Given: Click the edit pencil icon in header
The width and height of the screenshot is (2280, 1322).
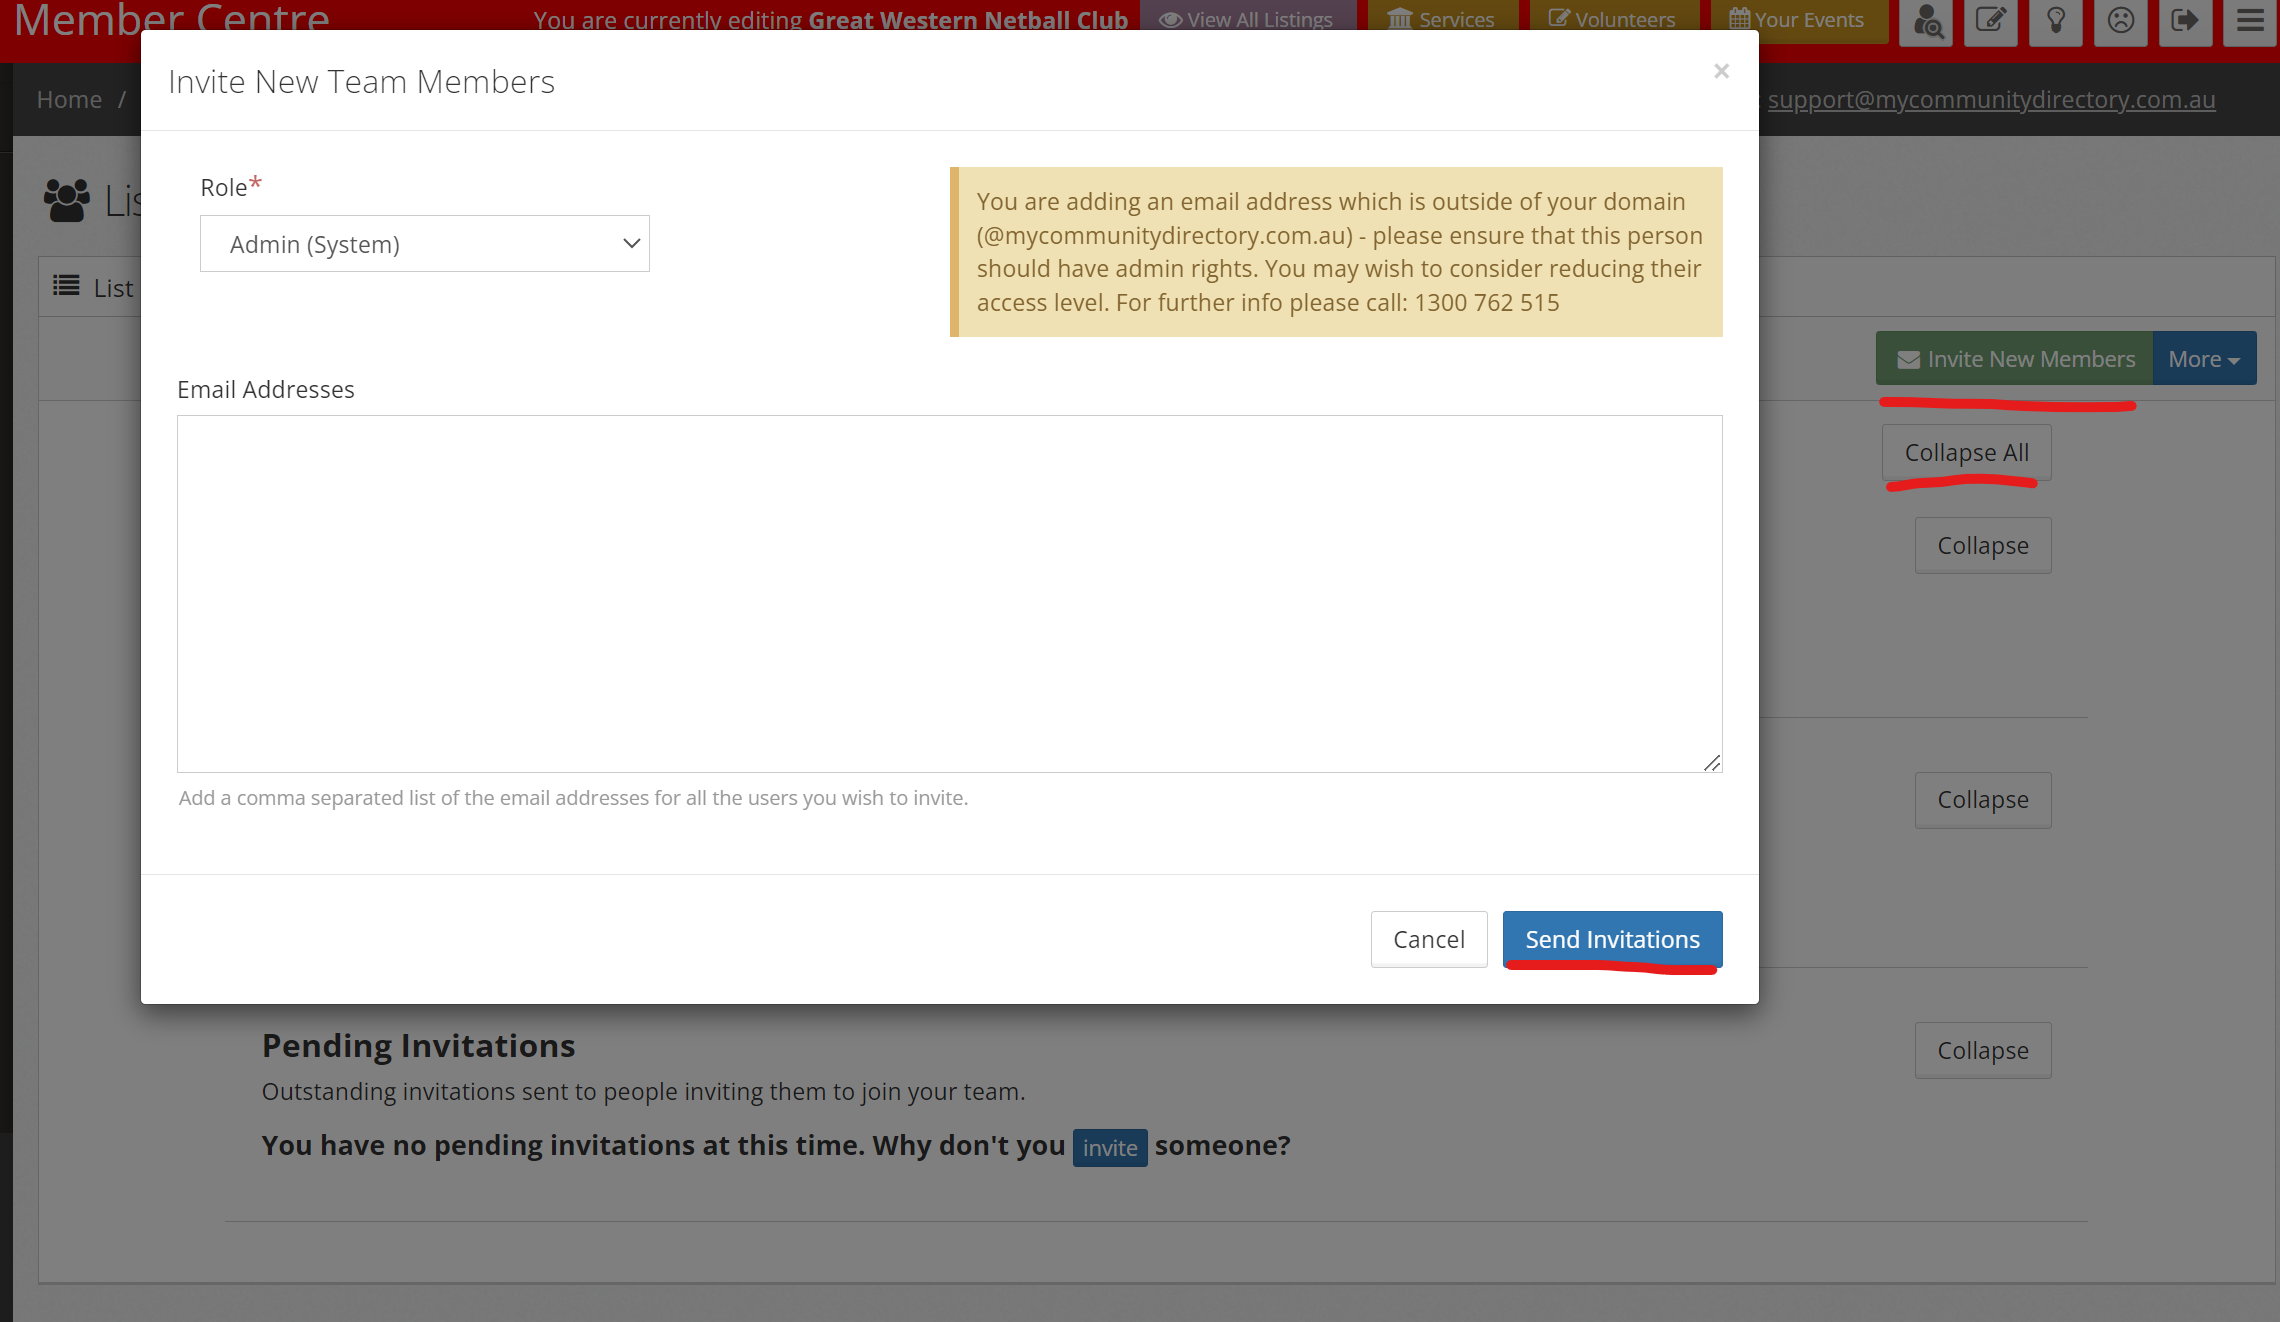Looking at the screenshot, I should pyautogui.click(x=1990, y=21).
